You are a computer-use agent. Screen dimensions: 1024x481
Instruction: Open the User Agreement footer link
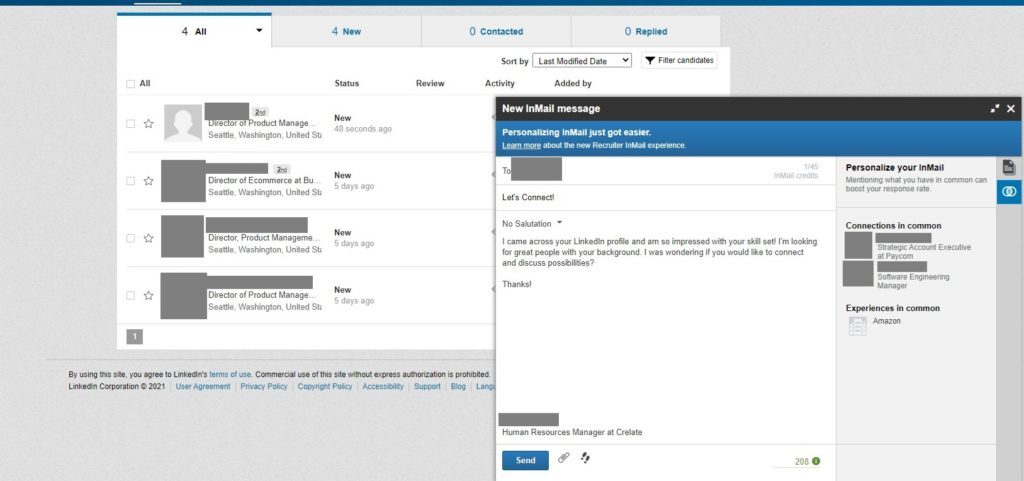click(203, 386)
